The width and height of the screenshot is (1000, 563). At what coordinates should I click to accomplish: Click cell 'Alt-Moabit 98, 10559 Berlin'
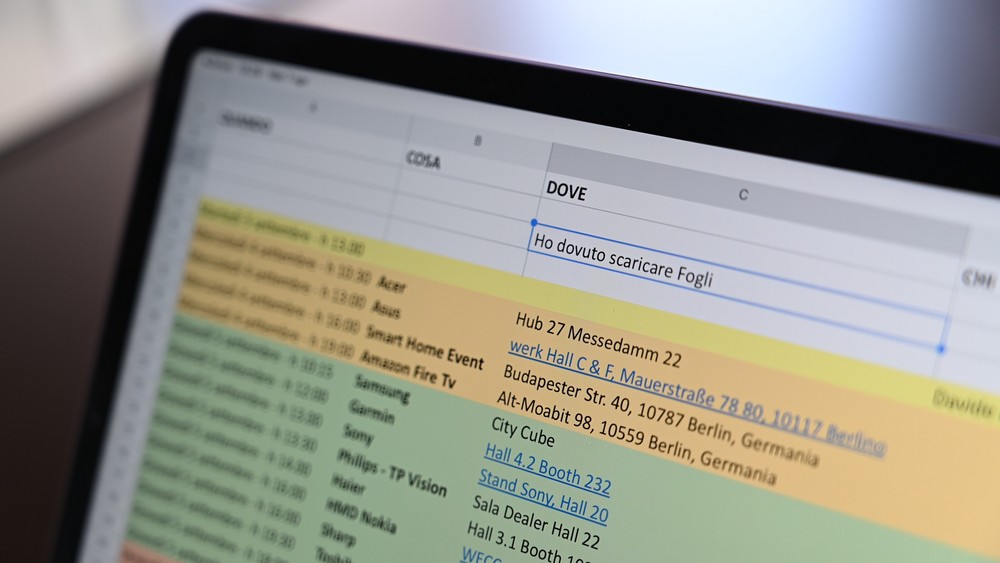636,437
